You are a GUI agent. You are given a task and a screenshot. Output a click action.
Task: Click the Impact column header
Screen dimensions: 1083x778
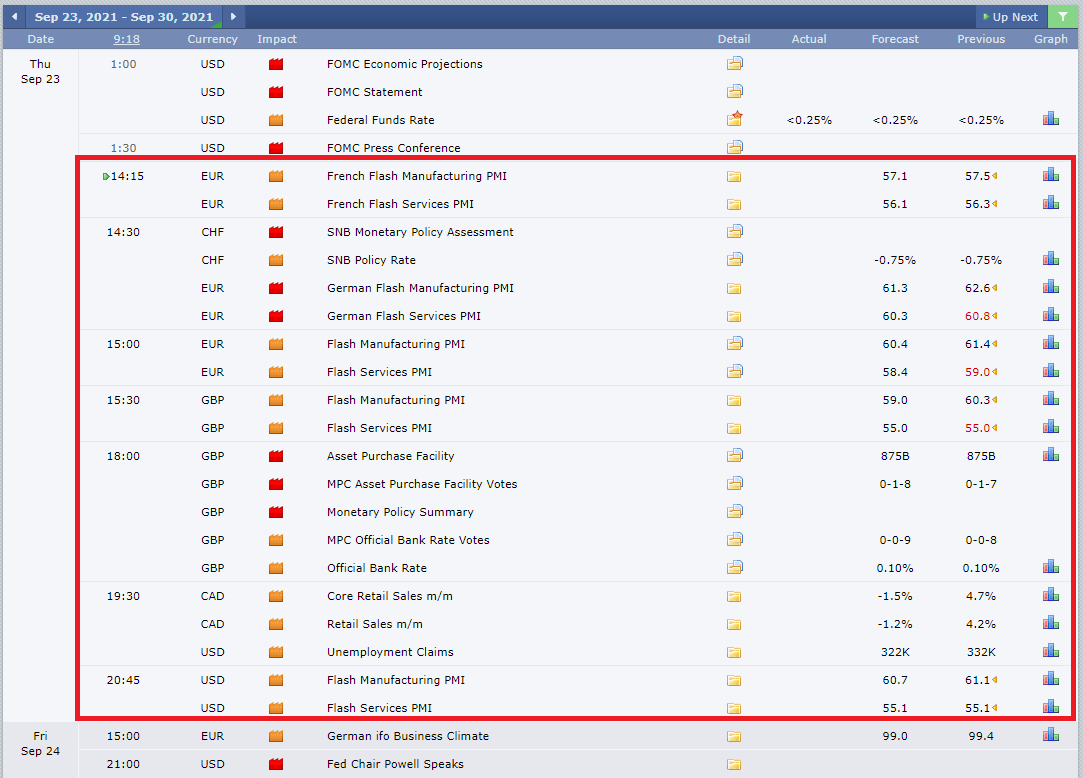pos(277,39)
